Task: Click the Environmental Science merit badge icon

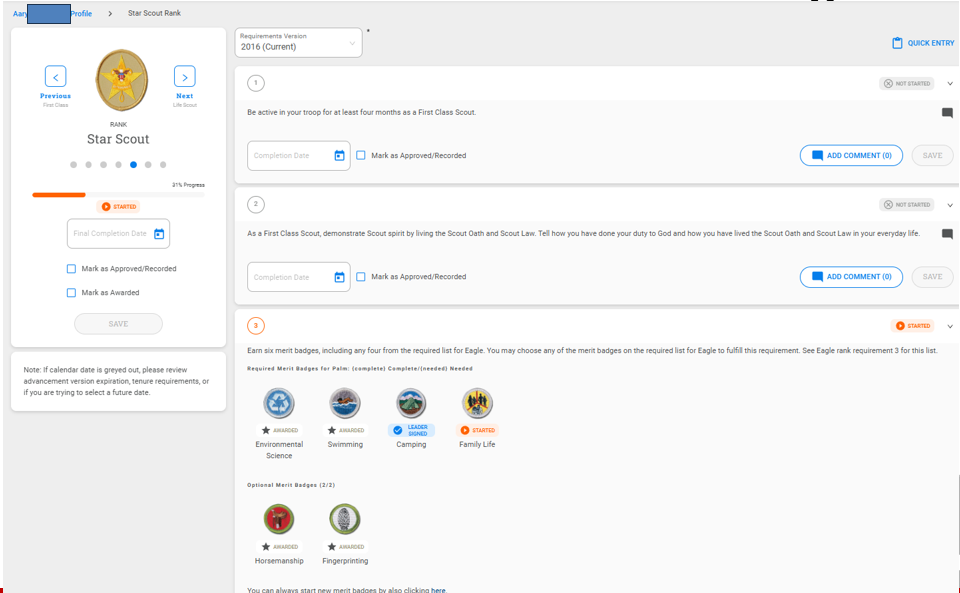Action: (279, 403)
